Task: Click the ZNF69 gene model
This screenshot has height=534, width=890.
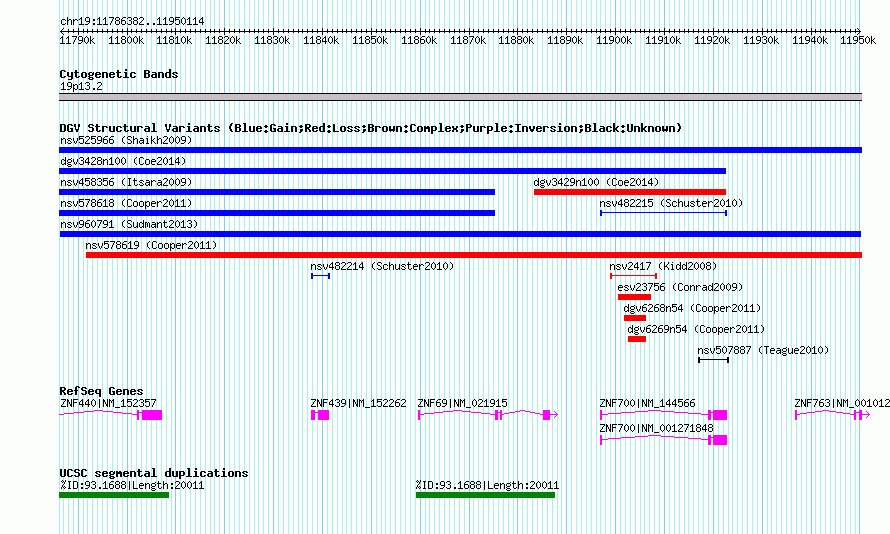Action: click(488, 415)
